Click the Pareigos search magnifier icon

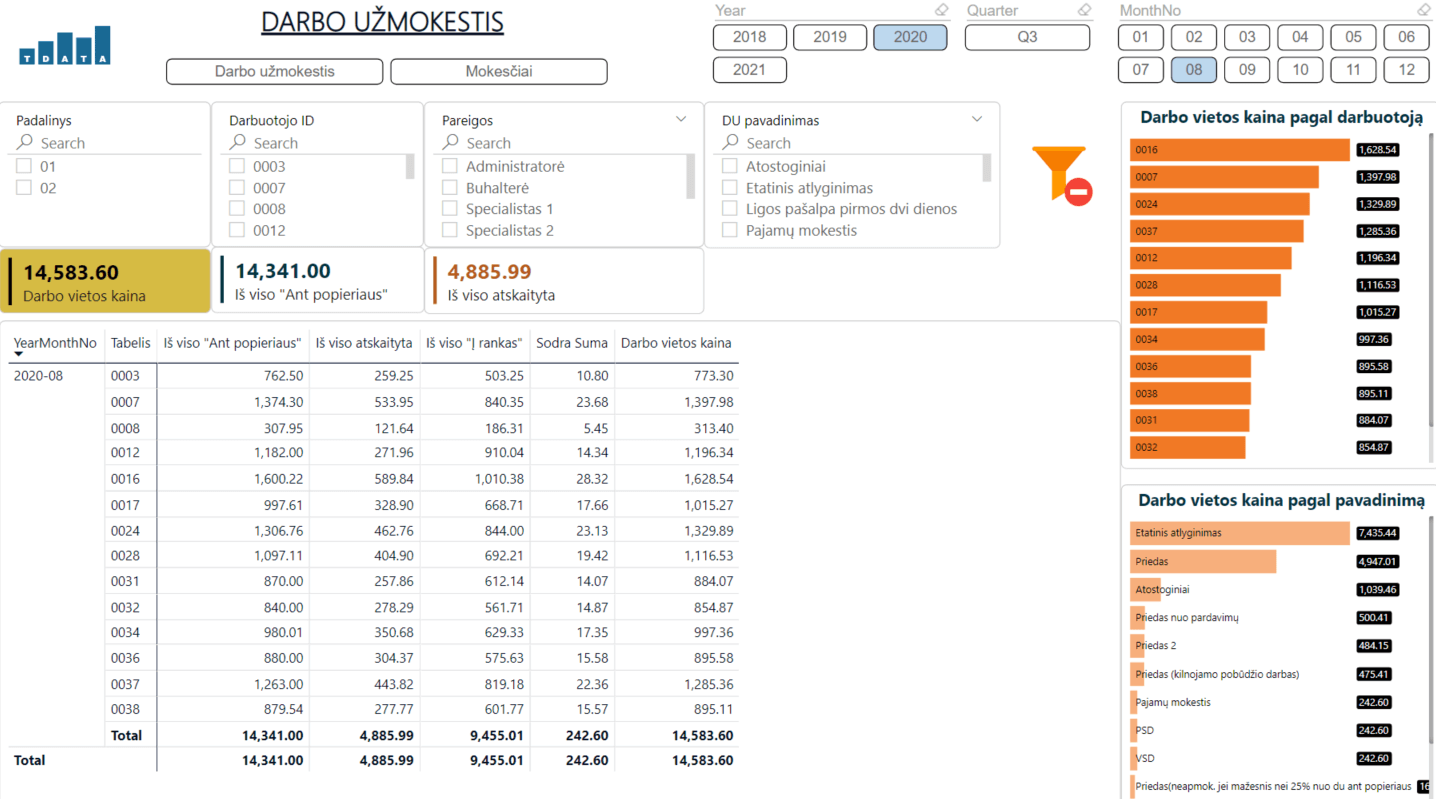451,143
